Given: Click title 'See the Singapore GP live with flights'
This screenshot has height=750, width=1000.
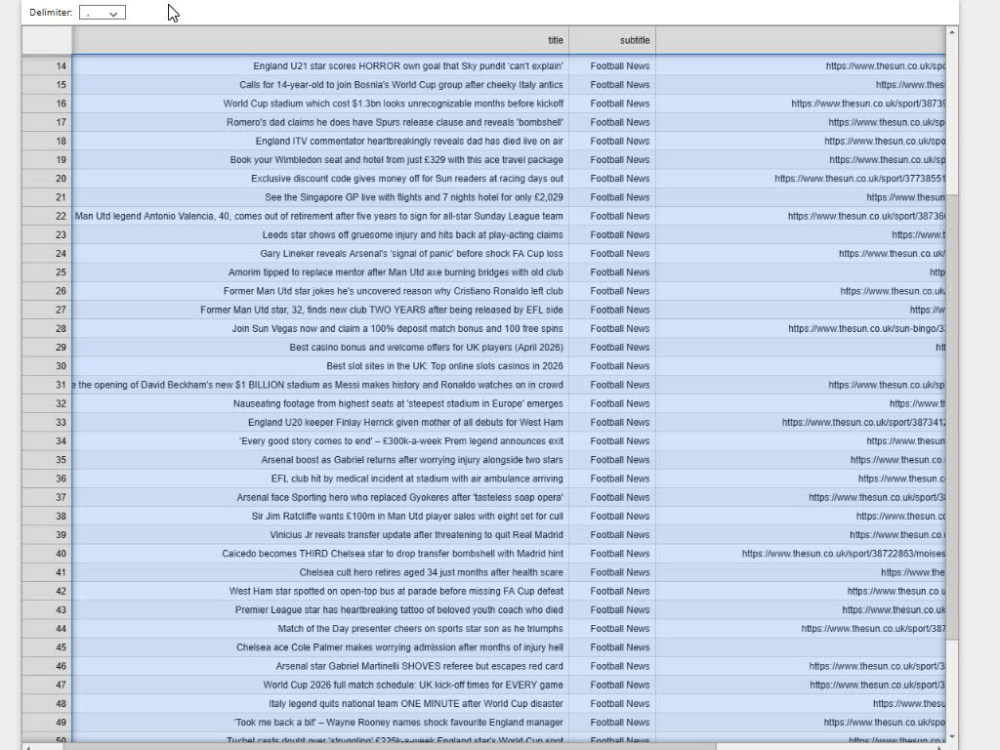Looking at the screenshot, I should [414, 197].
